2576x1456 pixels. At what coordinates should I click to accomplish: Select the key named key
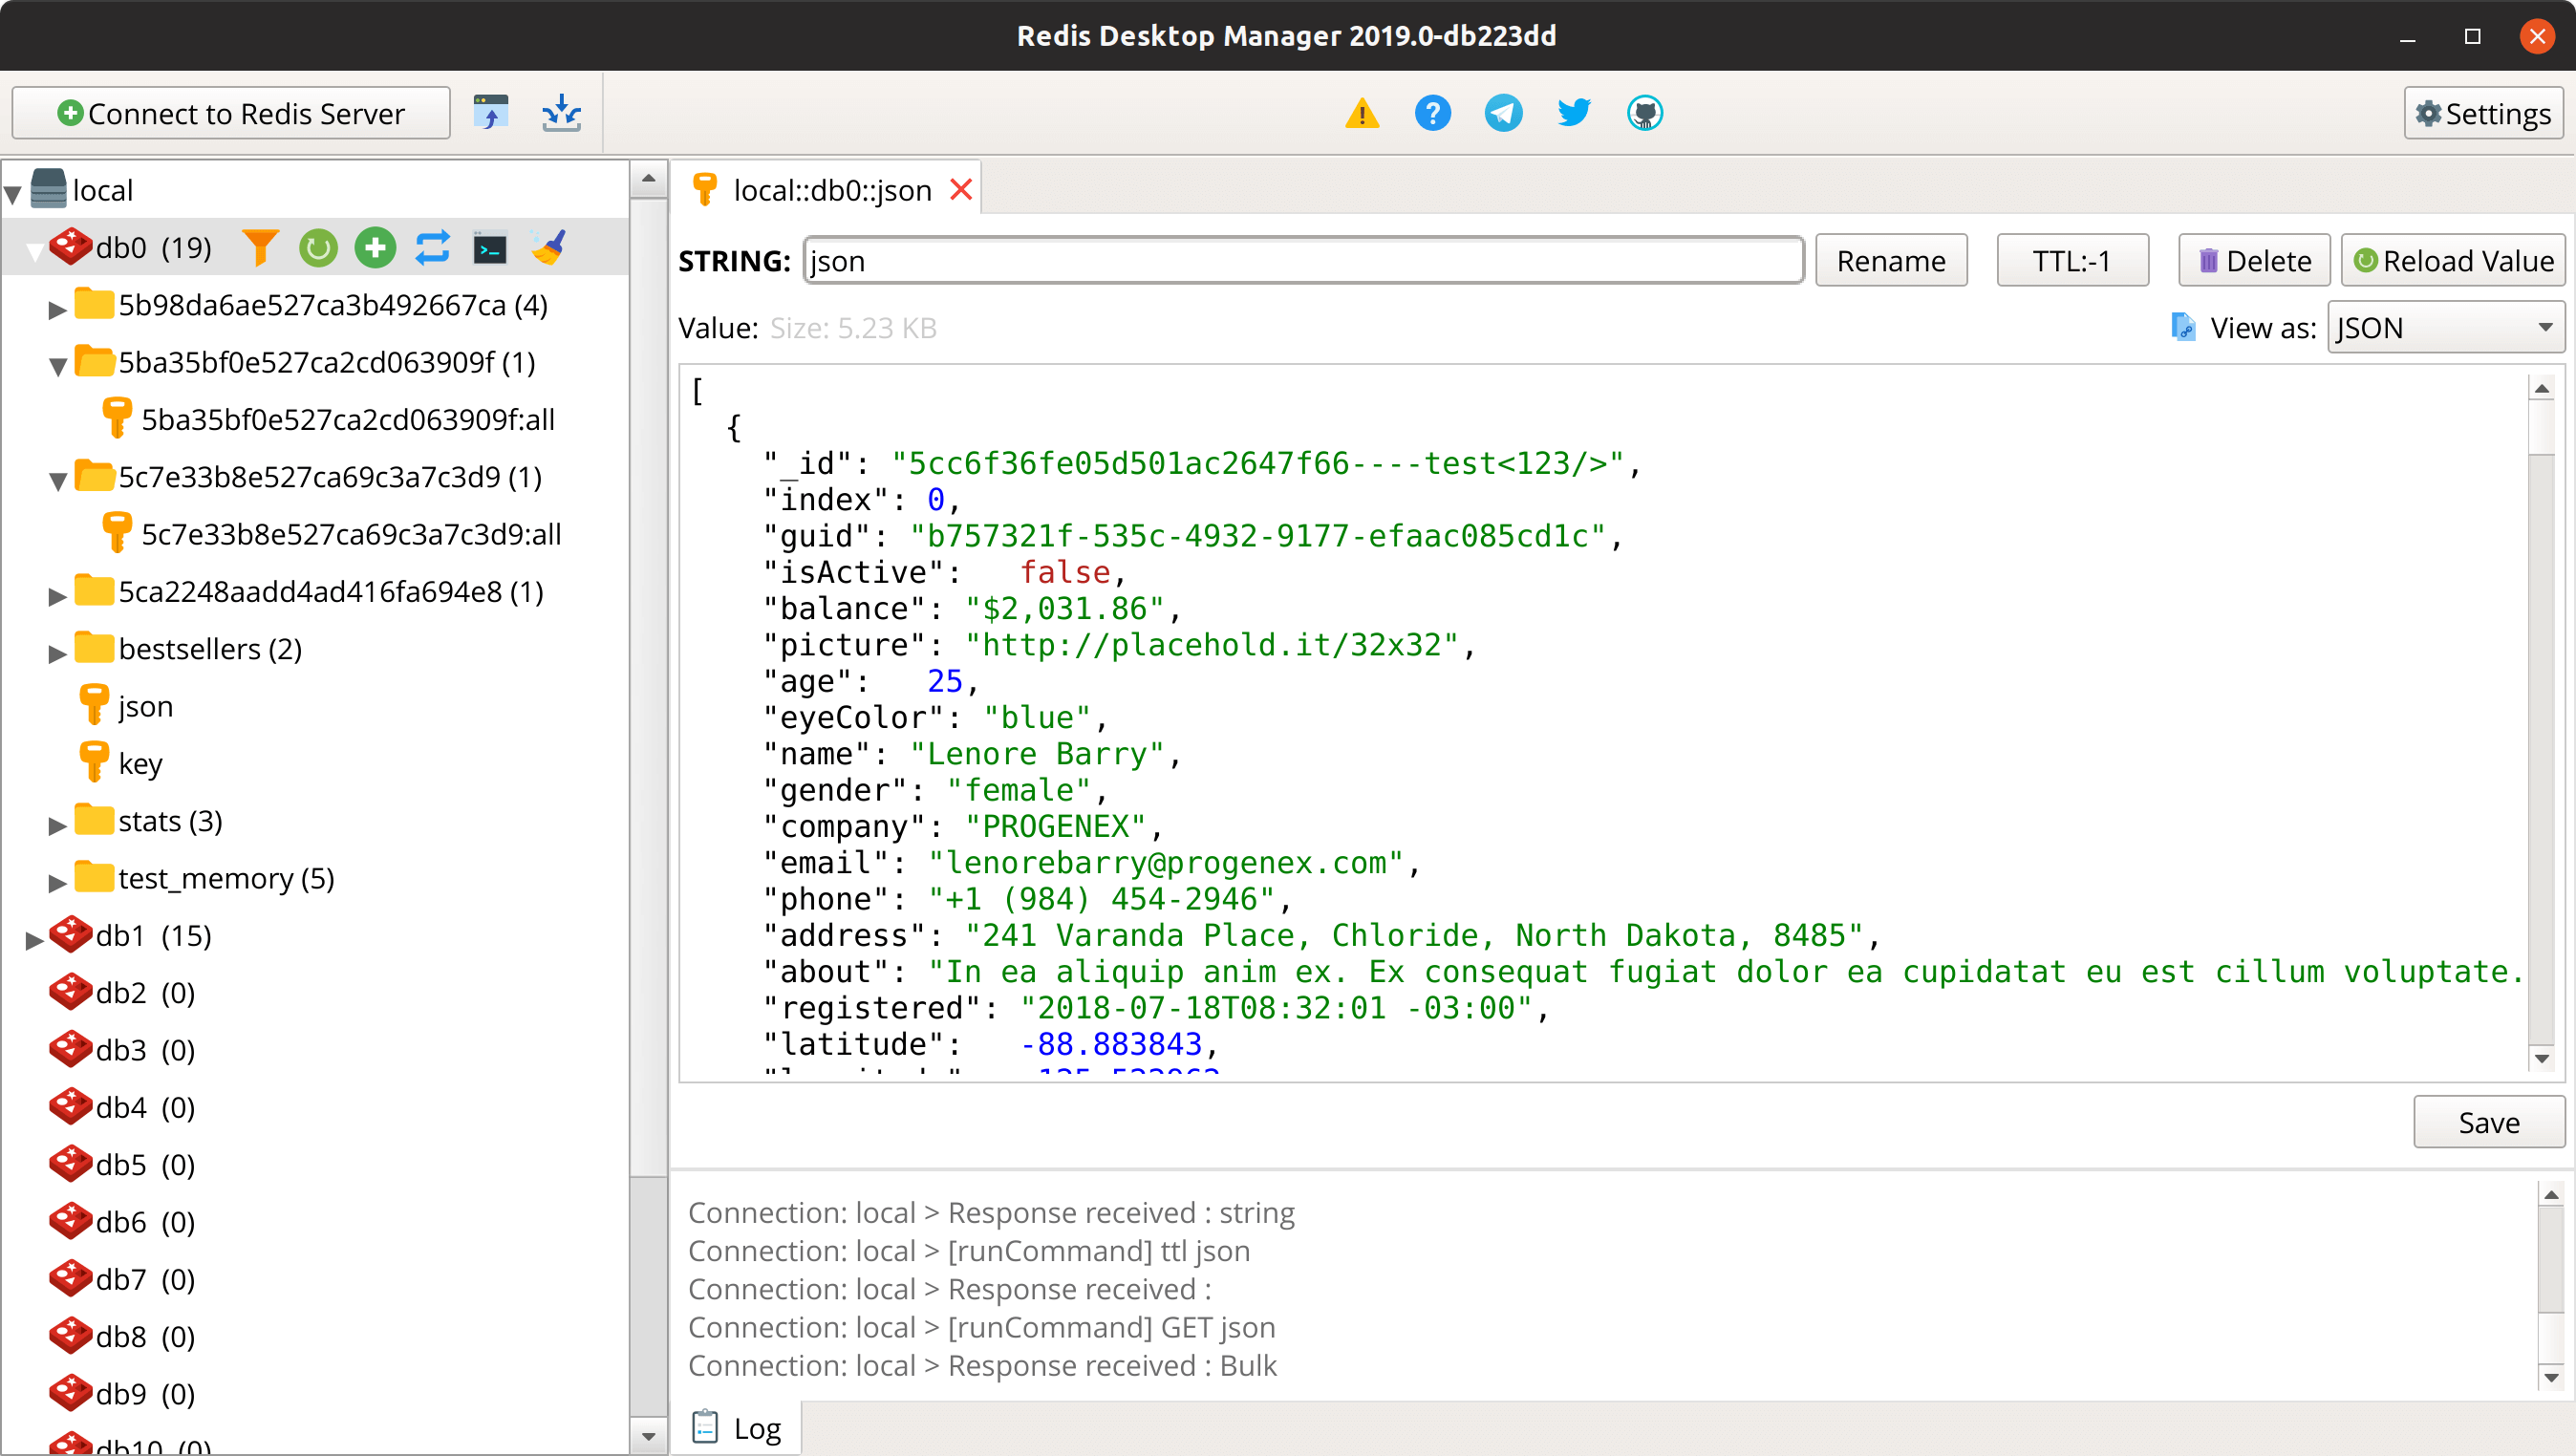139,762
